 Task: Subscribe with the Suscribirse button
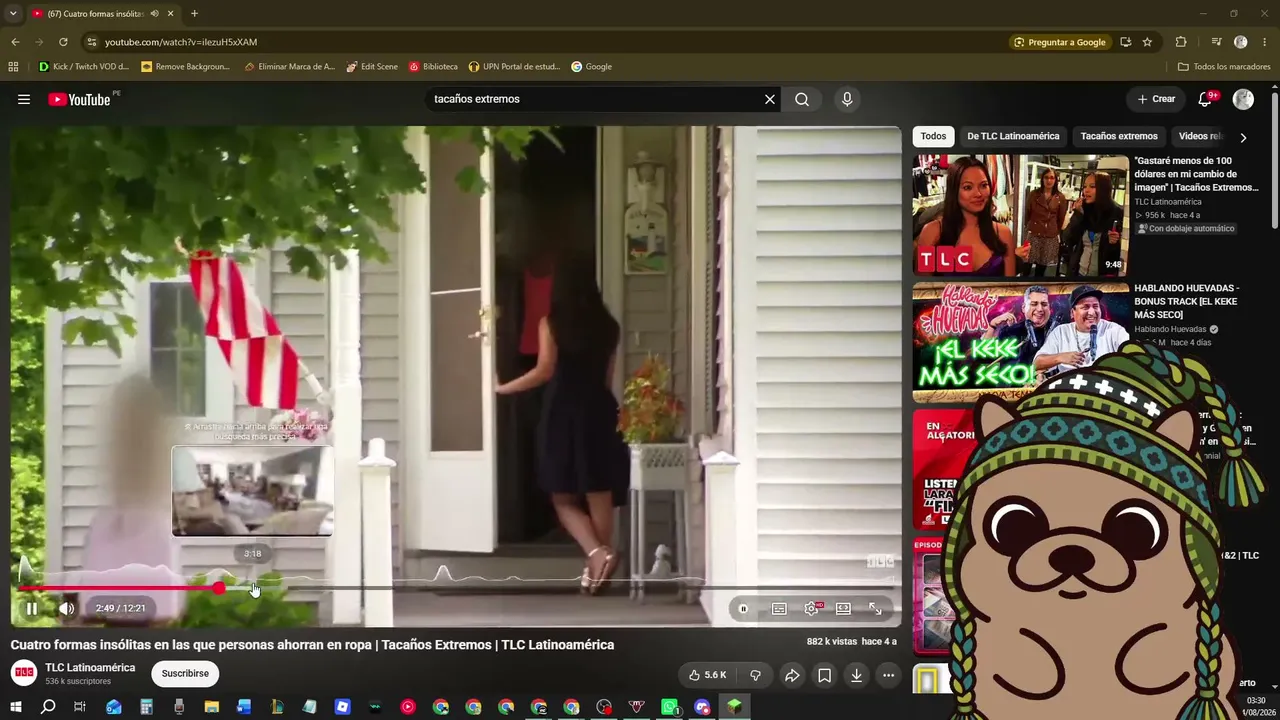pos(185,673)
